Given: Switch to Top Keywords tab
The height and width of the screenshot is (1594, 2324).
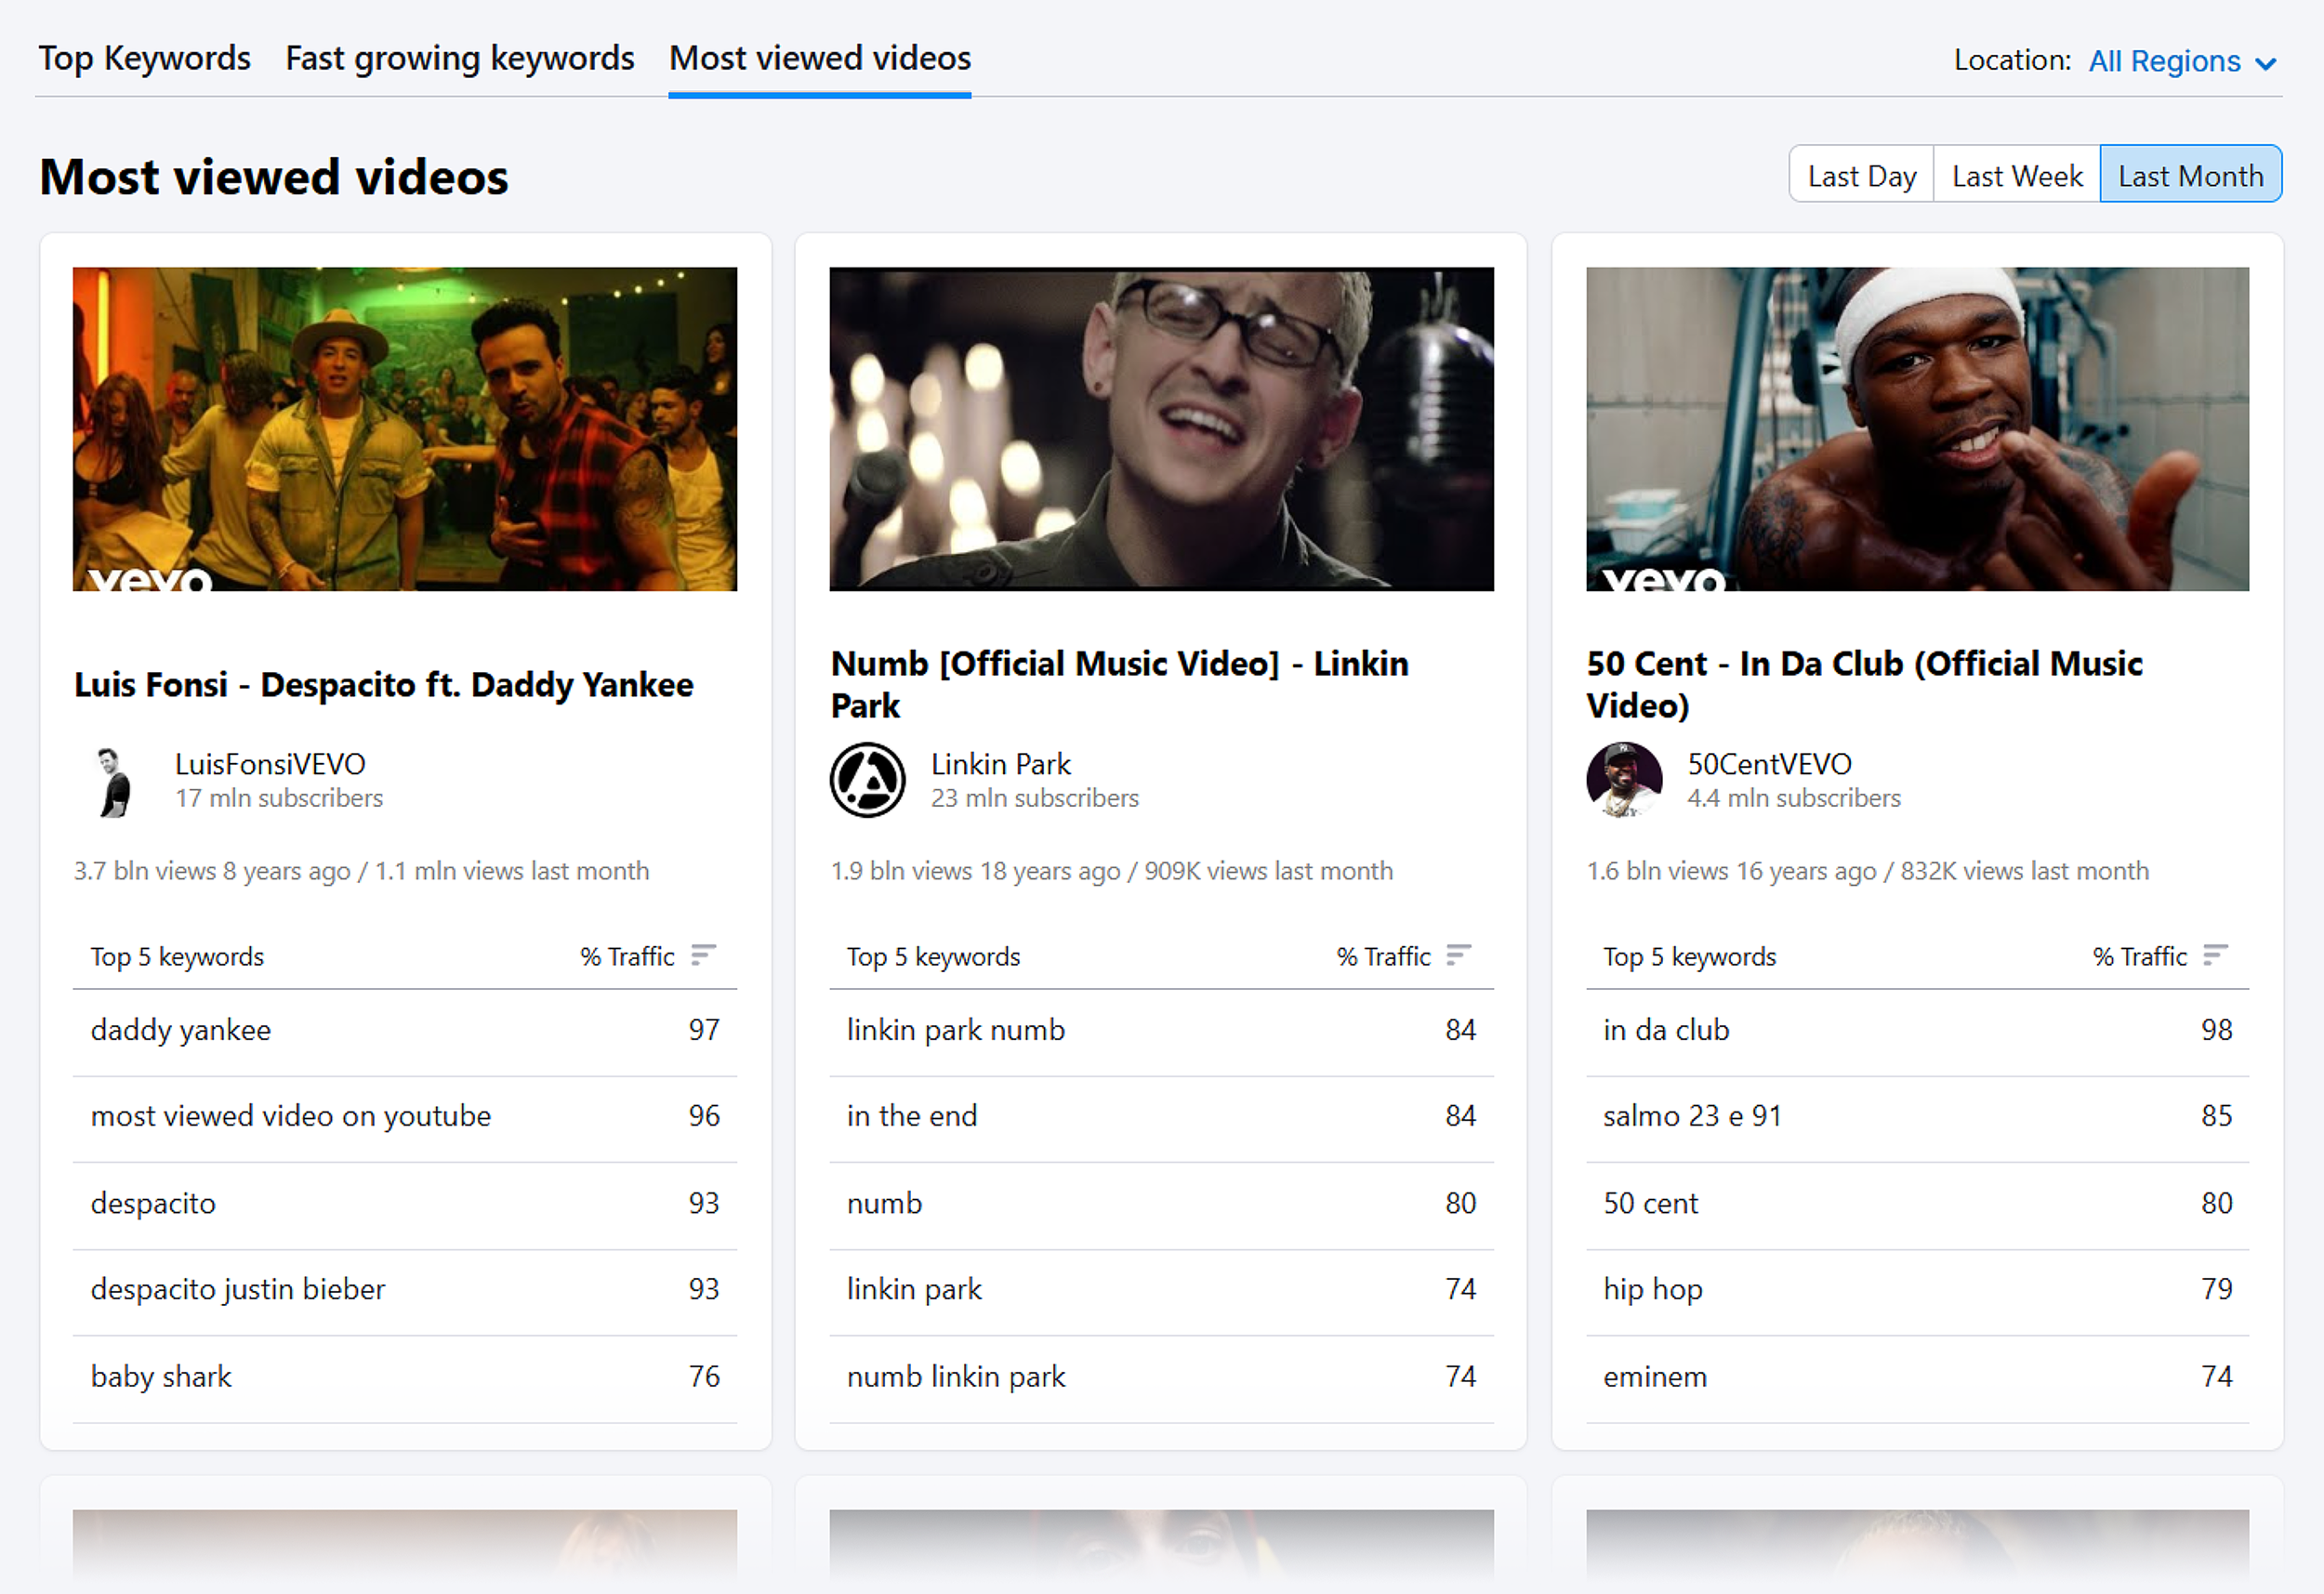Looking at the screenshot, I should pos(145,58).
